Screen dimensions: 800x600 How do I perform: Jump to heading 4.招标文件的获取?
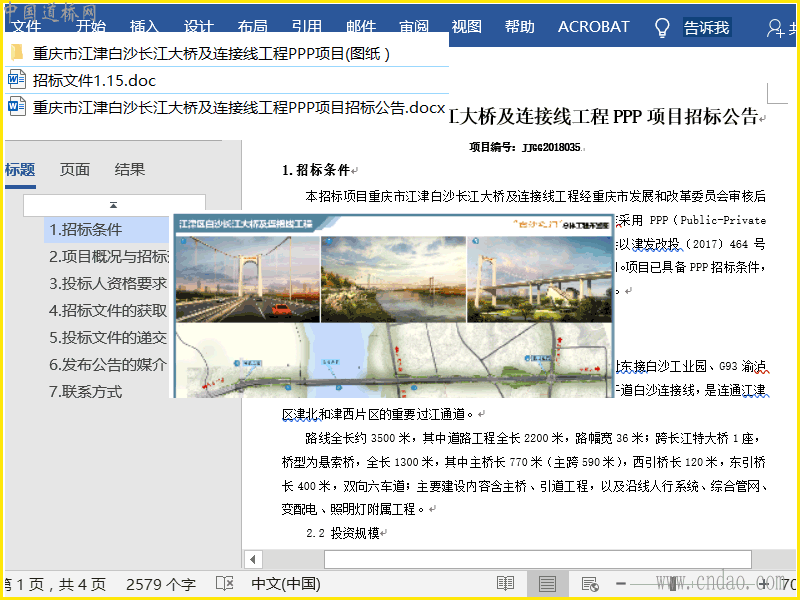click(x=108, y=311)
